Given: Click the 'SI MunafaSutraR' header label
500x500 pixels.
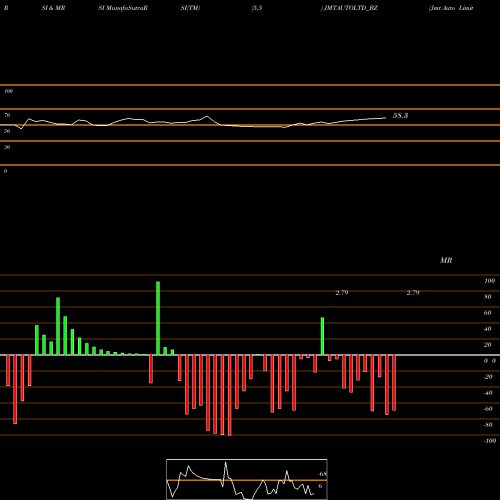Looking at the screenshot, I should (x=123, y=8).
